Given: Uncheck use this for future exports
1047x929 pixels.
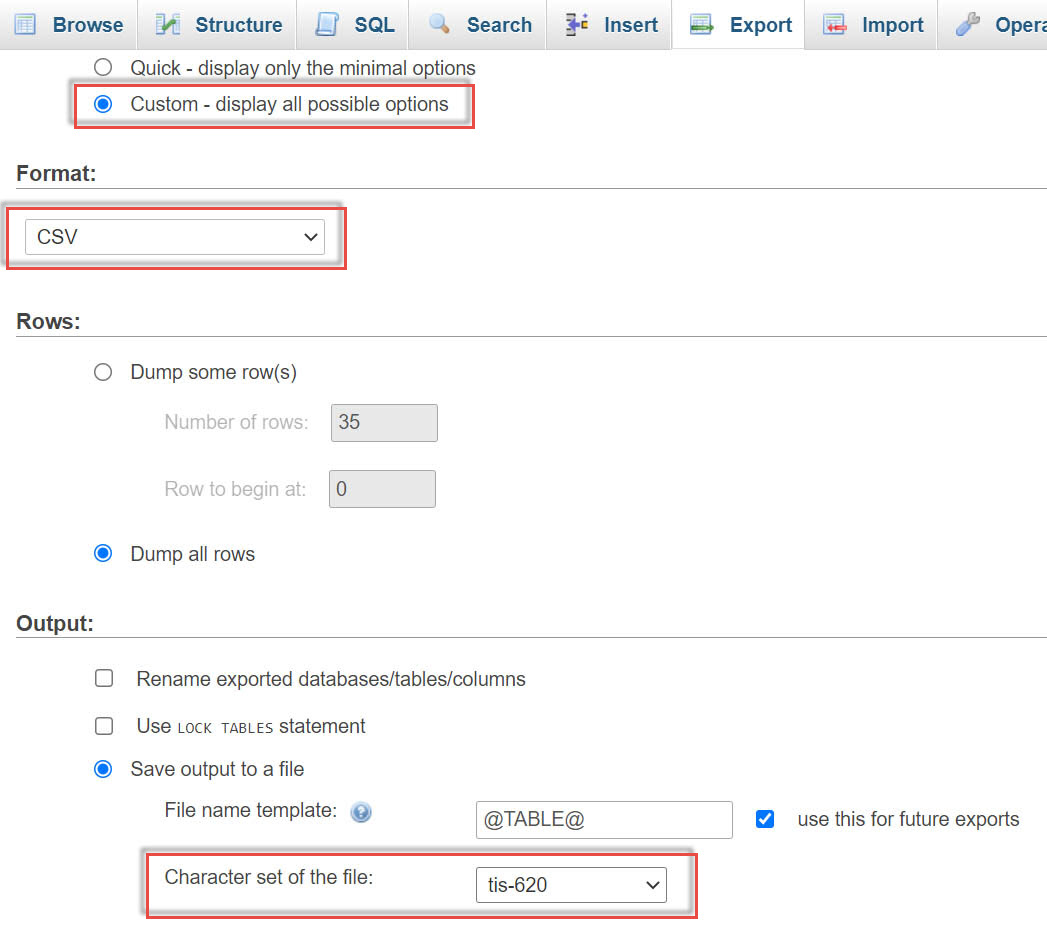Looking at the screenshot, I should [765, 819].
